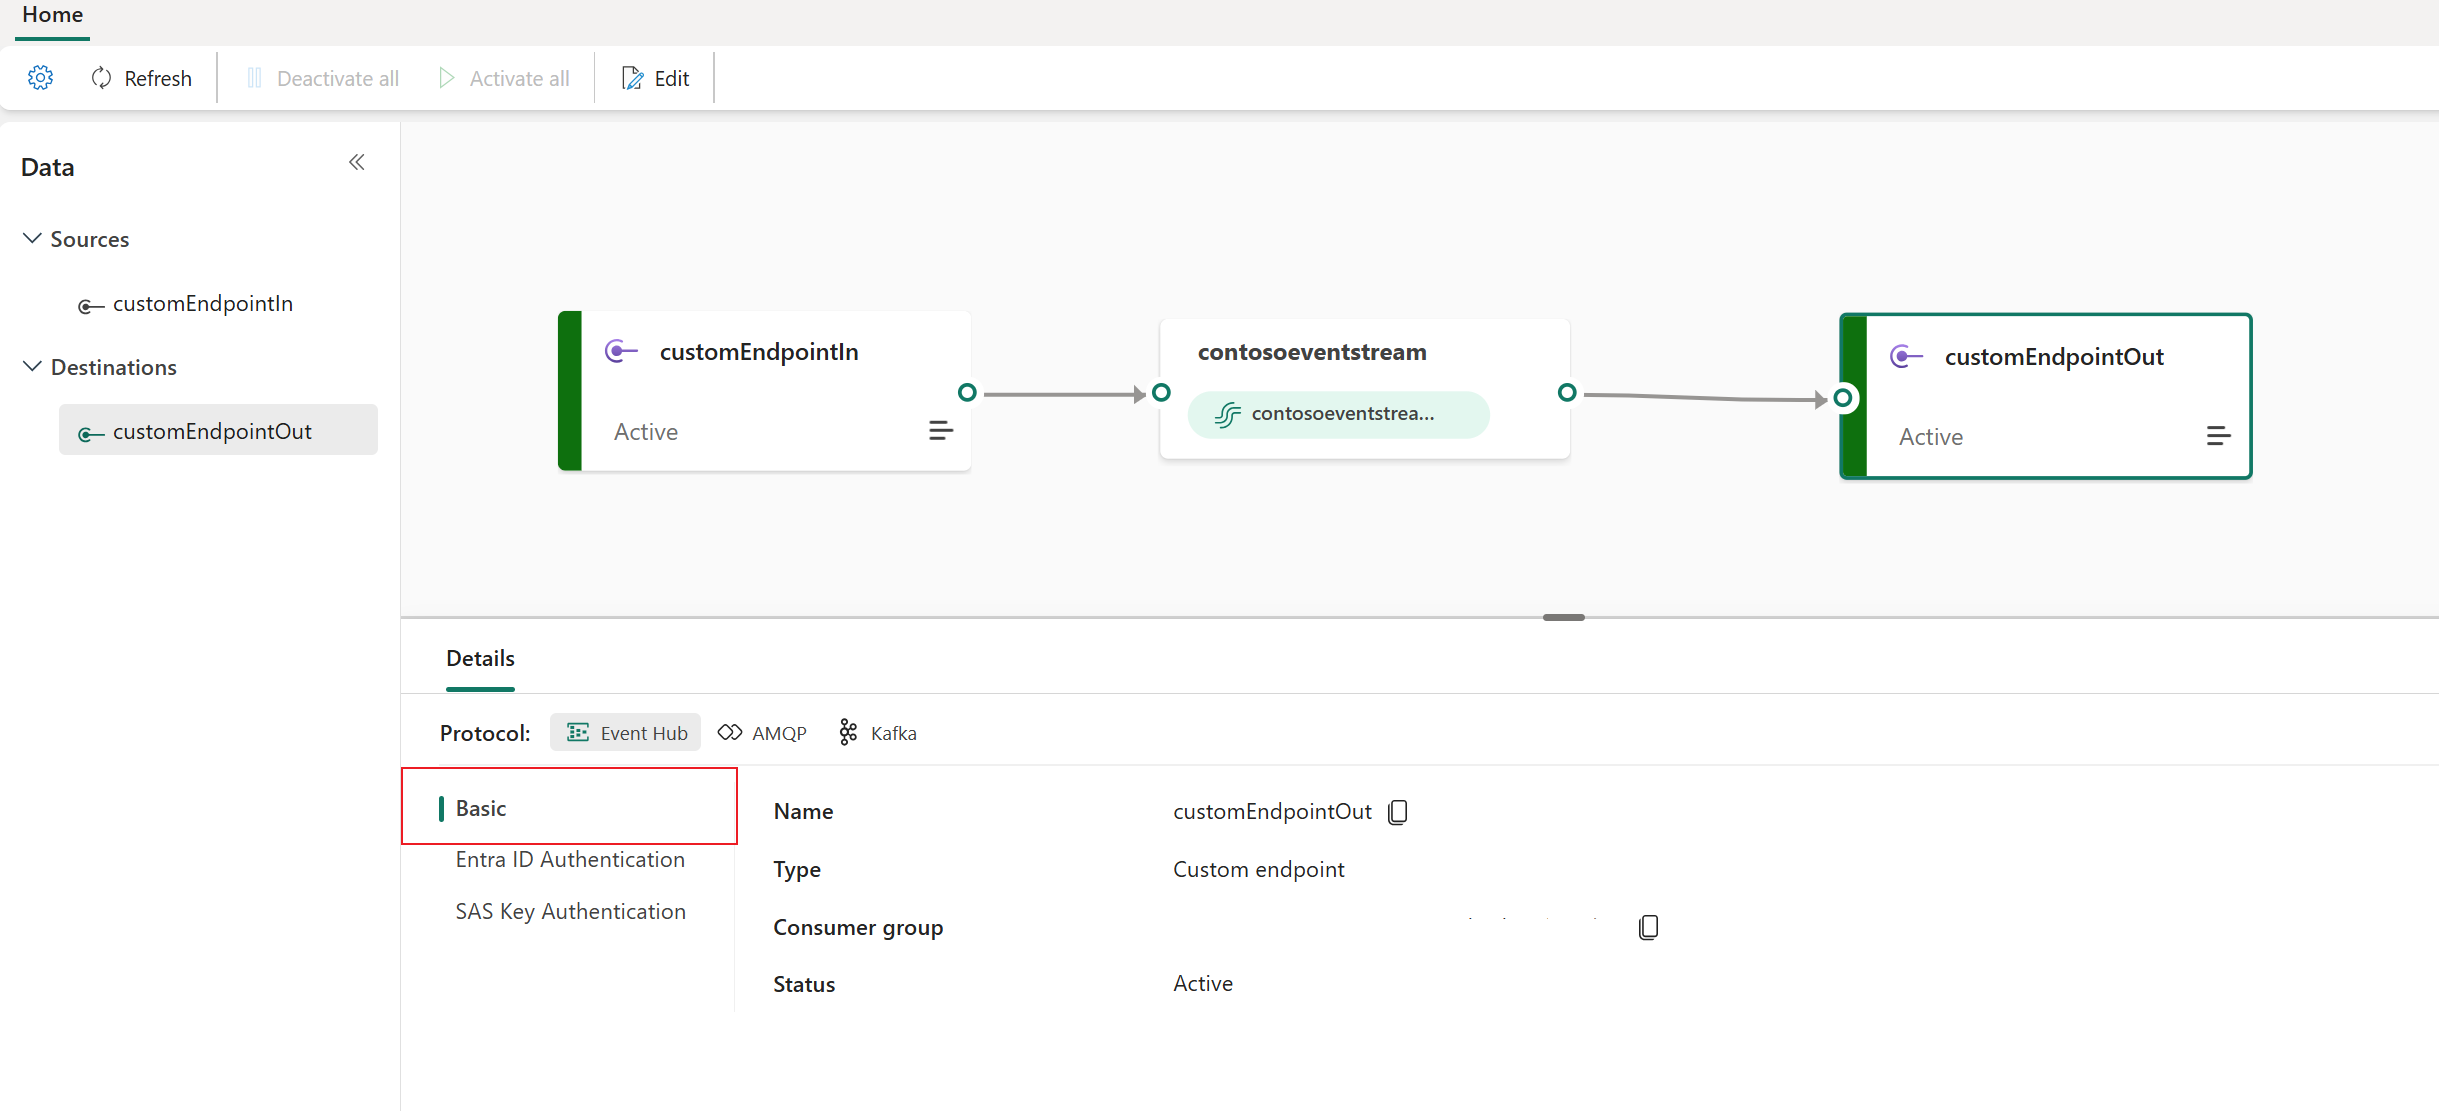Click the Entra ID Authentication option
The image size is (2439, 1111).
(x=568, y=859)
